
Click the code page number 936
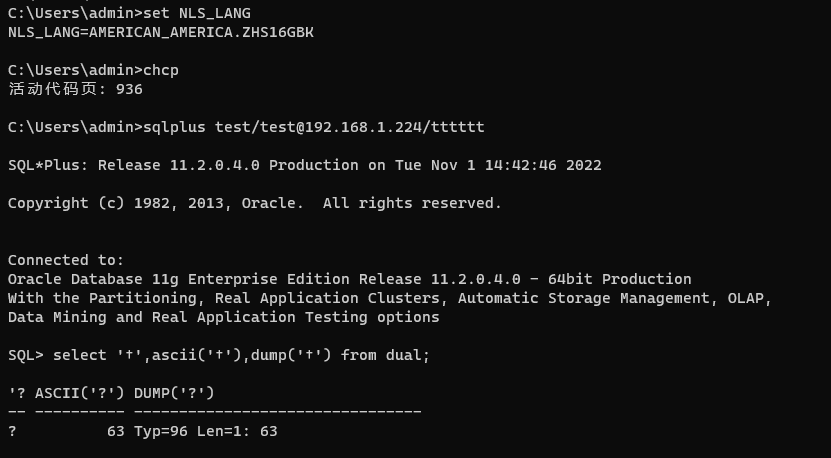click(129, 89)
